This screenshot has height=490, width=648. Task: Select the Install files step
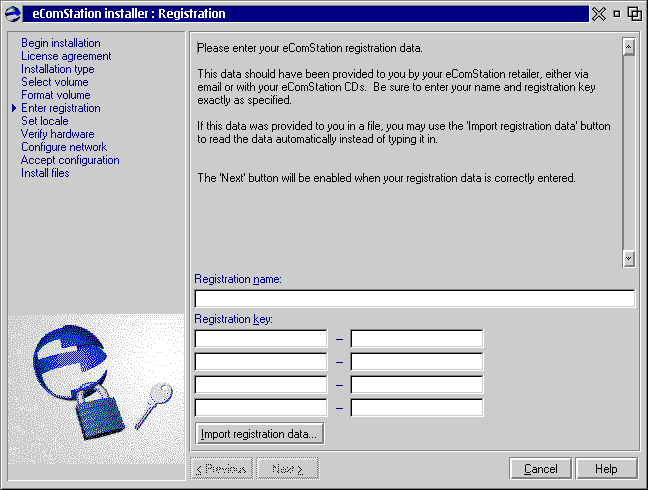[x=45, y=173]
